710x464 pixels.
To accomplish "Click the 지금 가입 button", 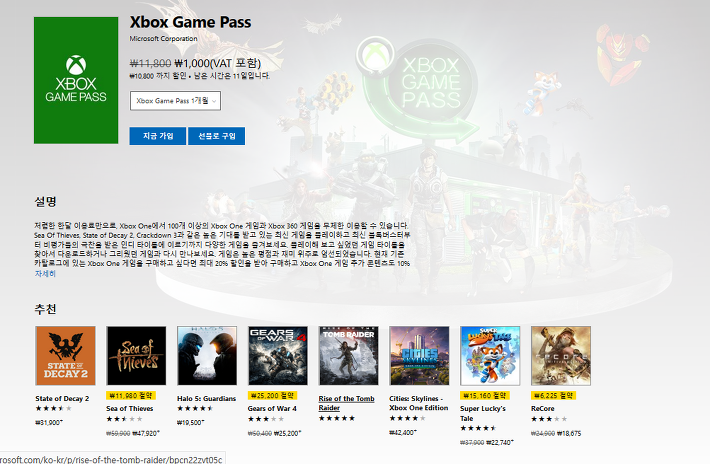I will 158,136.
